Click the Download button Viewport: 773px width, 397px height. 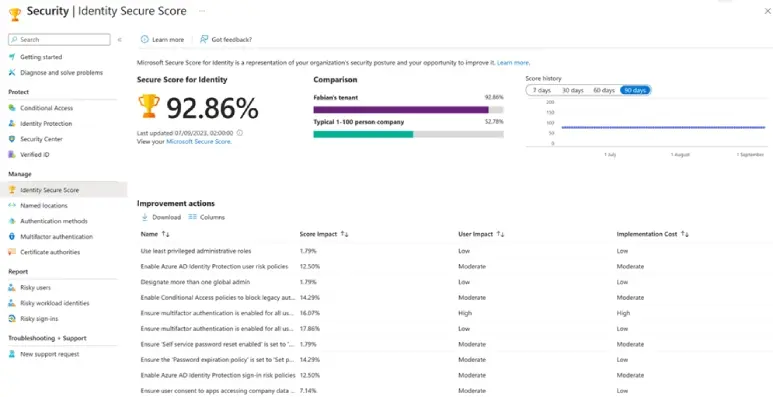tap(161, 217)
